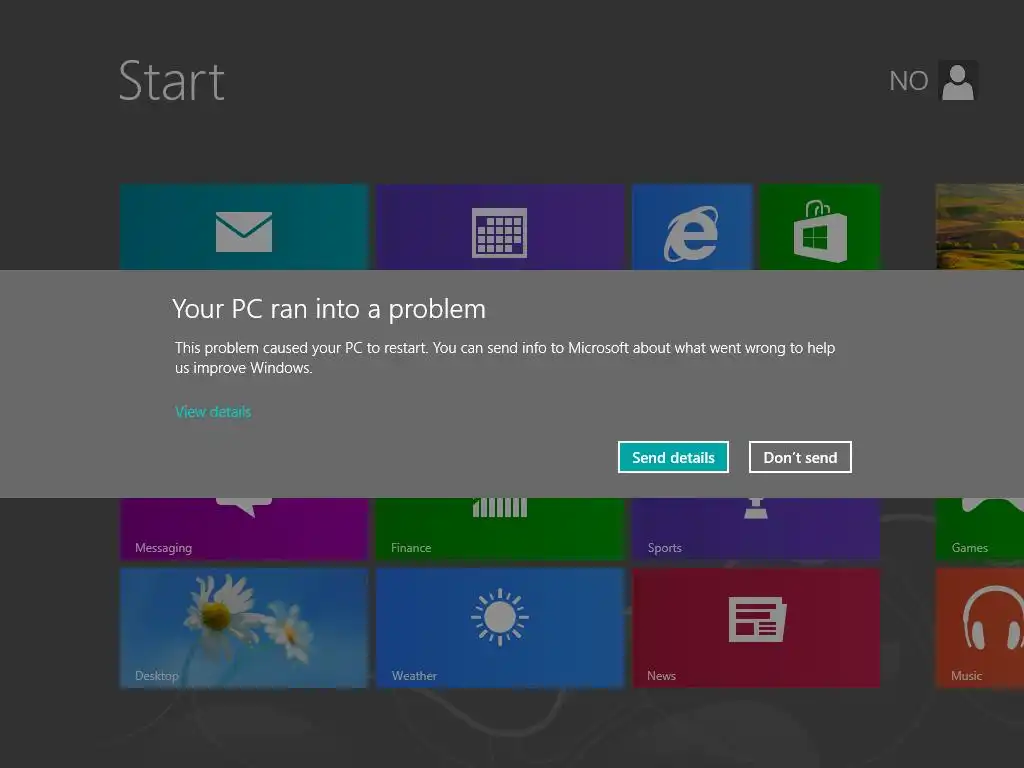
Task: Open the Calendar tile
Action: point(500,227)
